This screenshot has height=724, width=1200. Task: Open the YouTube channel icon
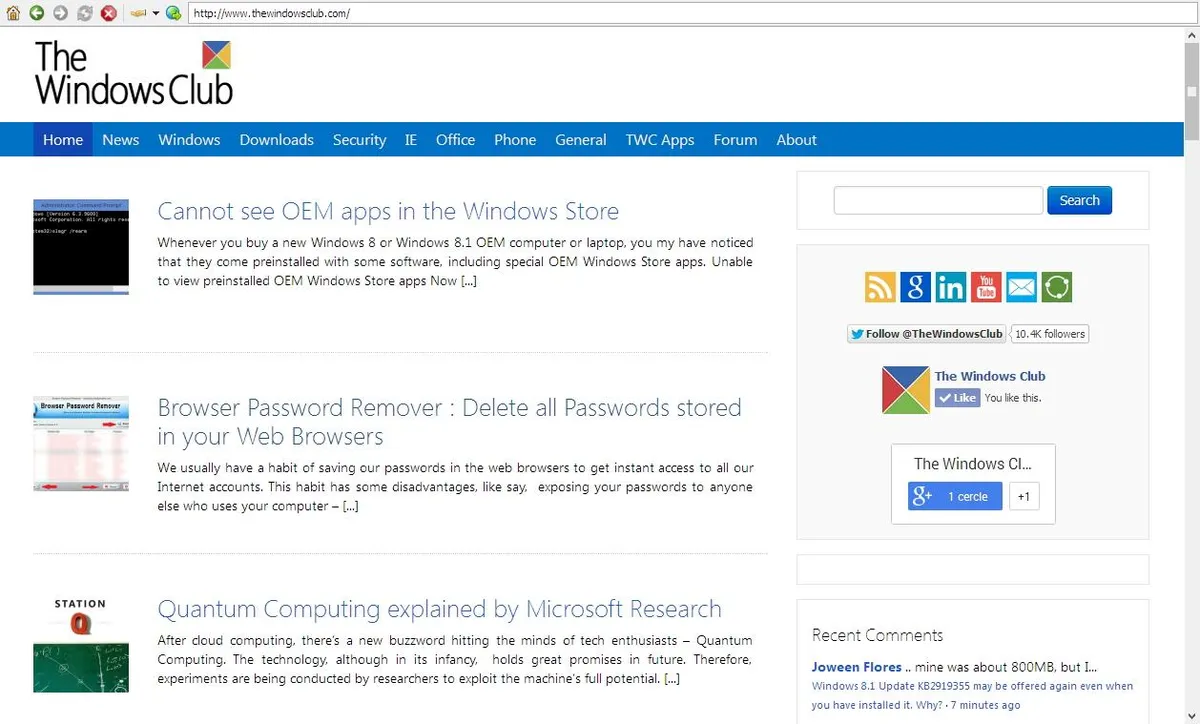[x=985, y=287]
